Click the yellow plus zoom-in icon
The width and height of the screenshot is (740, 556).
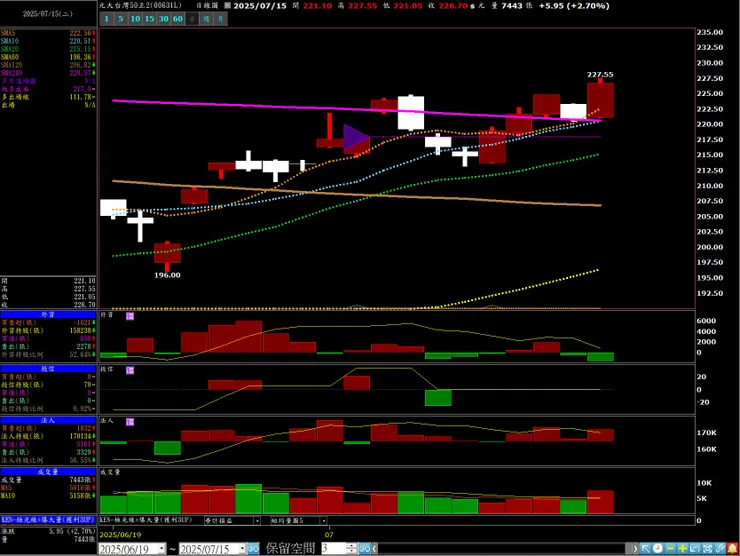[x=682, y=548]
